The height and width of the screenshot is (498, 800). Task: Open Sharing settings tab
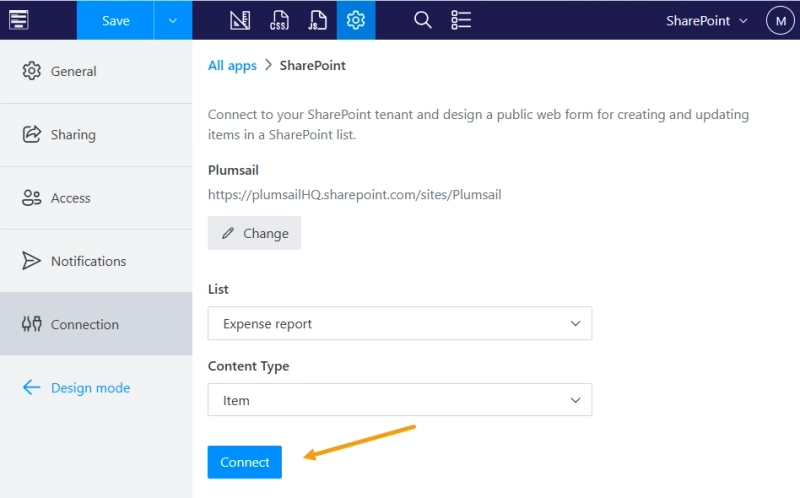click(x=96, y=135)
